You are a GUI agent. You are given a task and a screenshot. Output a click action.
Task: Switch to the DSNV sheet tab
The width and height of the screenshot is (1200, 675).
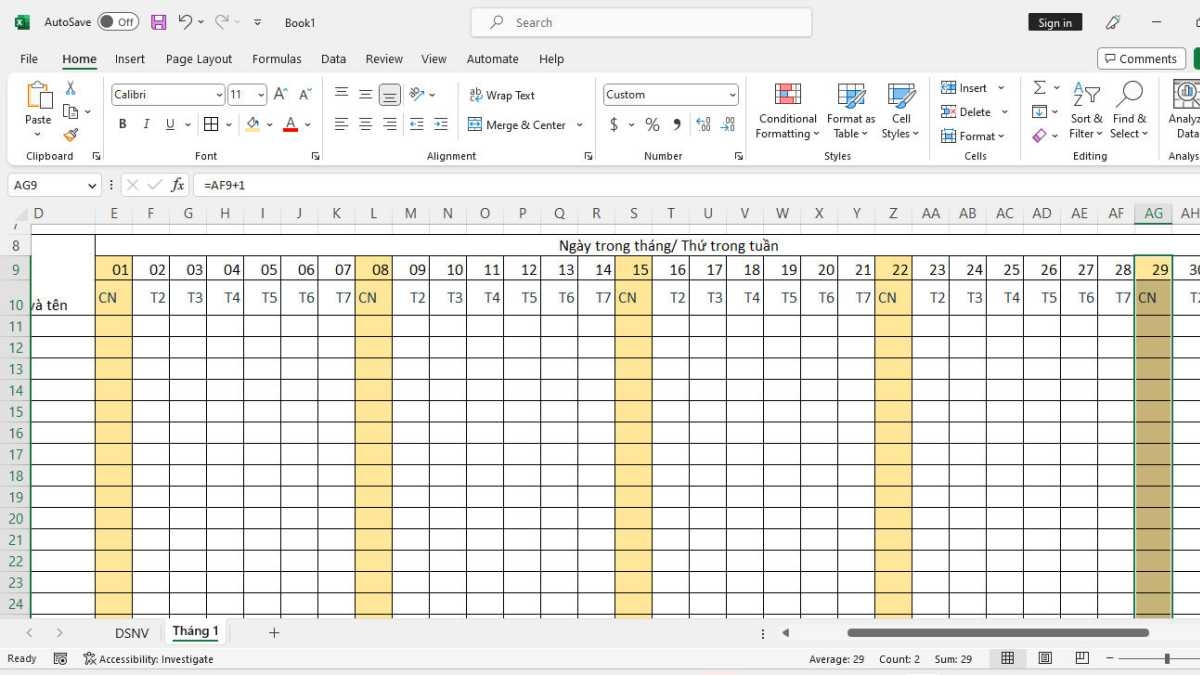(x=132, y=633)
